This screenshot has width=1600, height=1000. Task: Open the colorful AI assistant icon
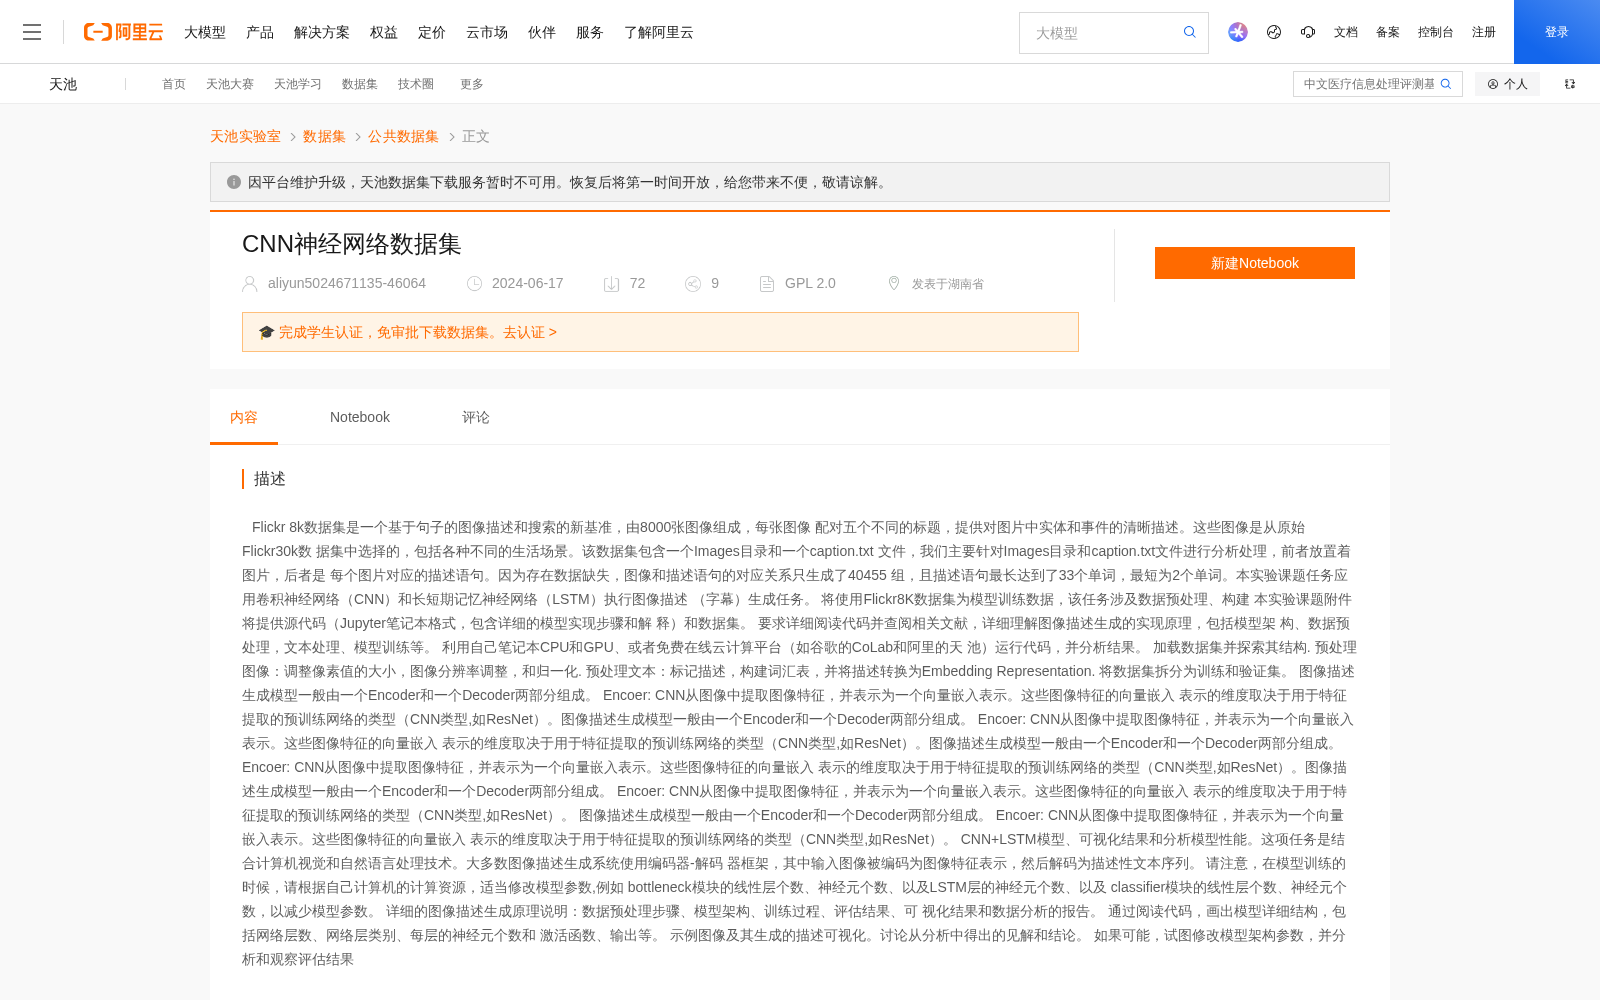tap(1238, 32)
